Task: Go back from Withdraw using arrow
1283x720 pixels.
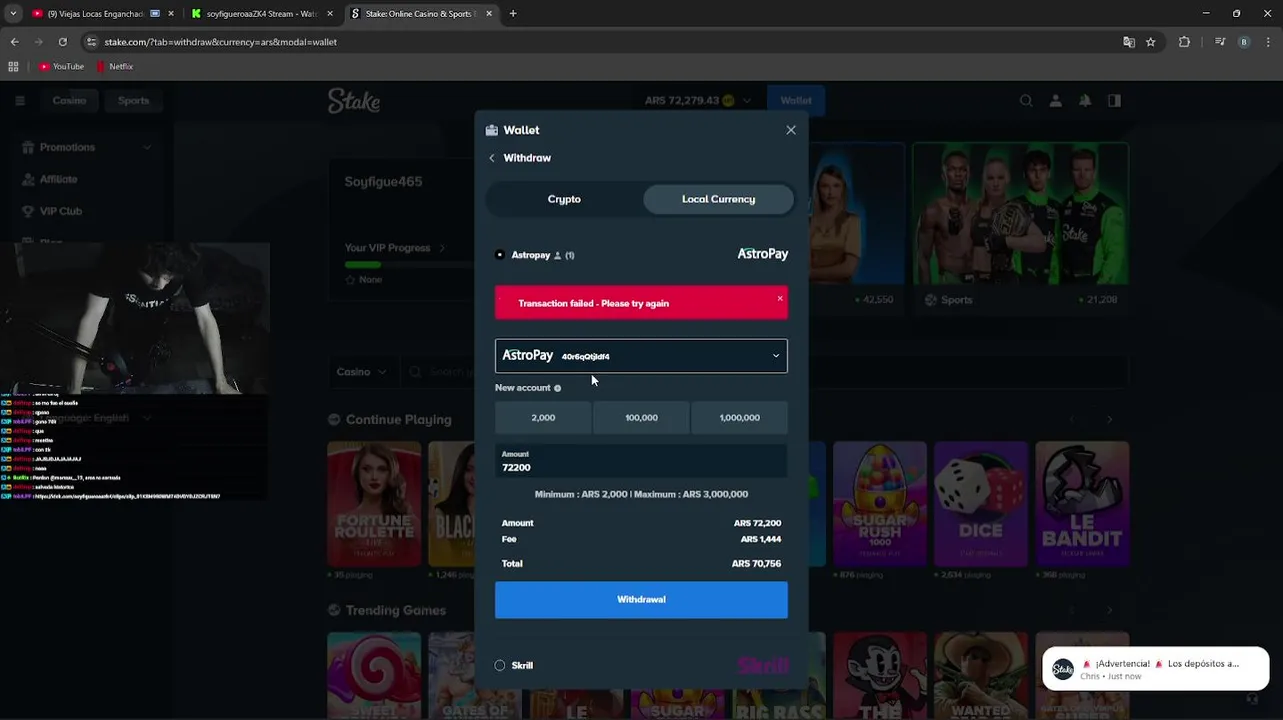Action: pyautogui.click(x=492, y=158)
